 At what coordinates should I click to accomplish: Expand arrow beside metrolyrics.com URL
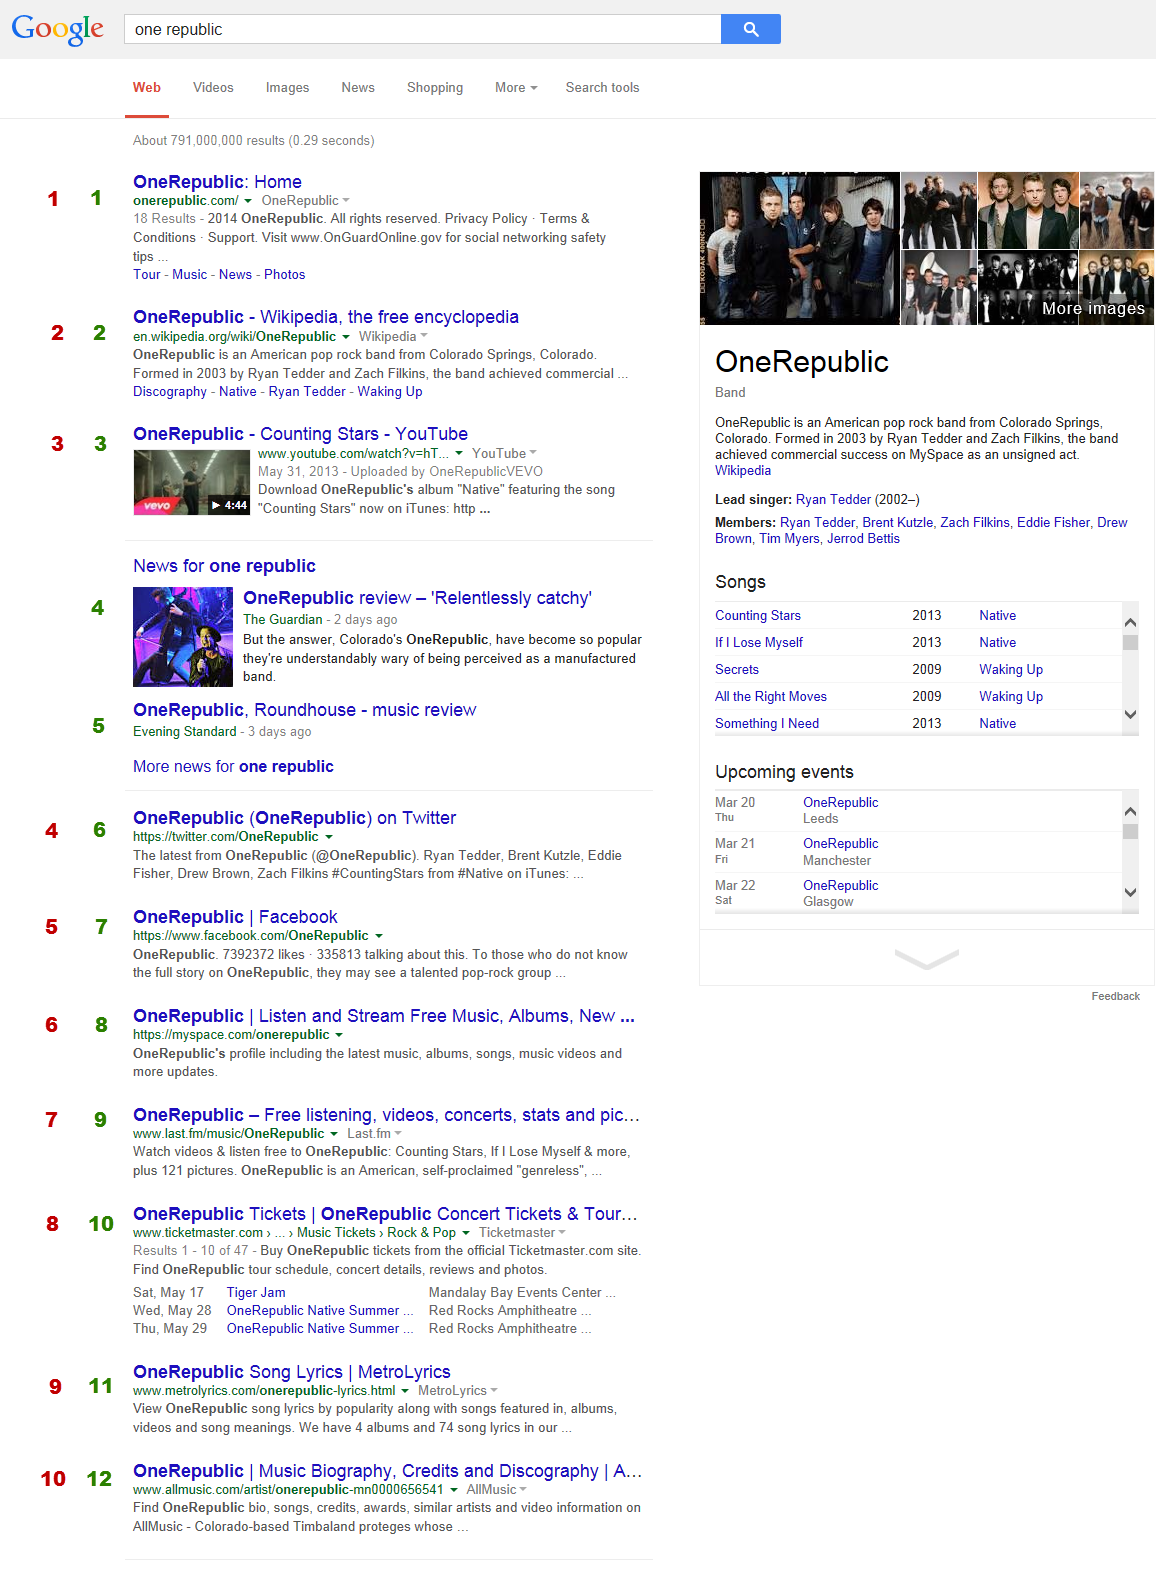pyautogui.click(x=405, y=1391)
